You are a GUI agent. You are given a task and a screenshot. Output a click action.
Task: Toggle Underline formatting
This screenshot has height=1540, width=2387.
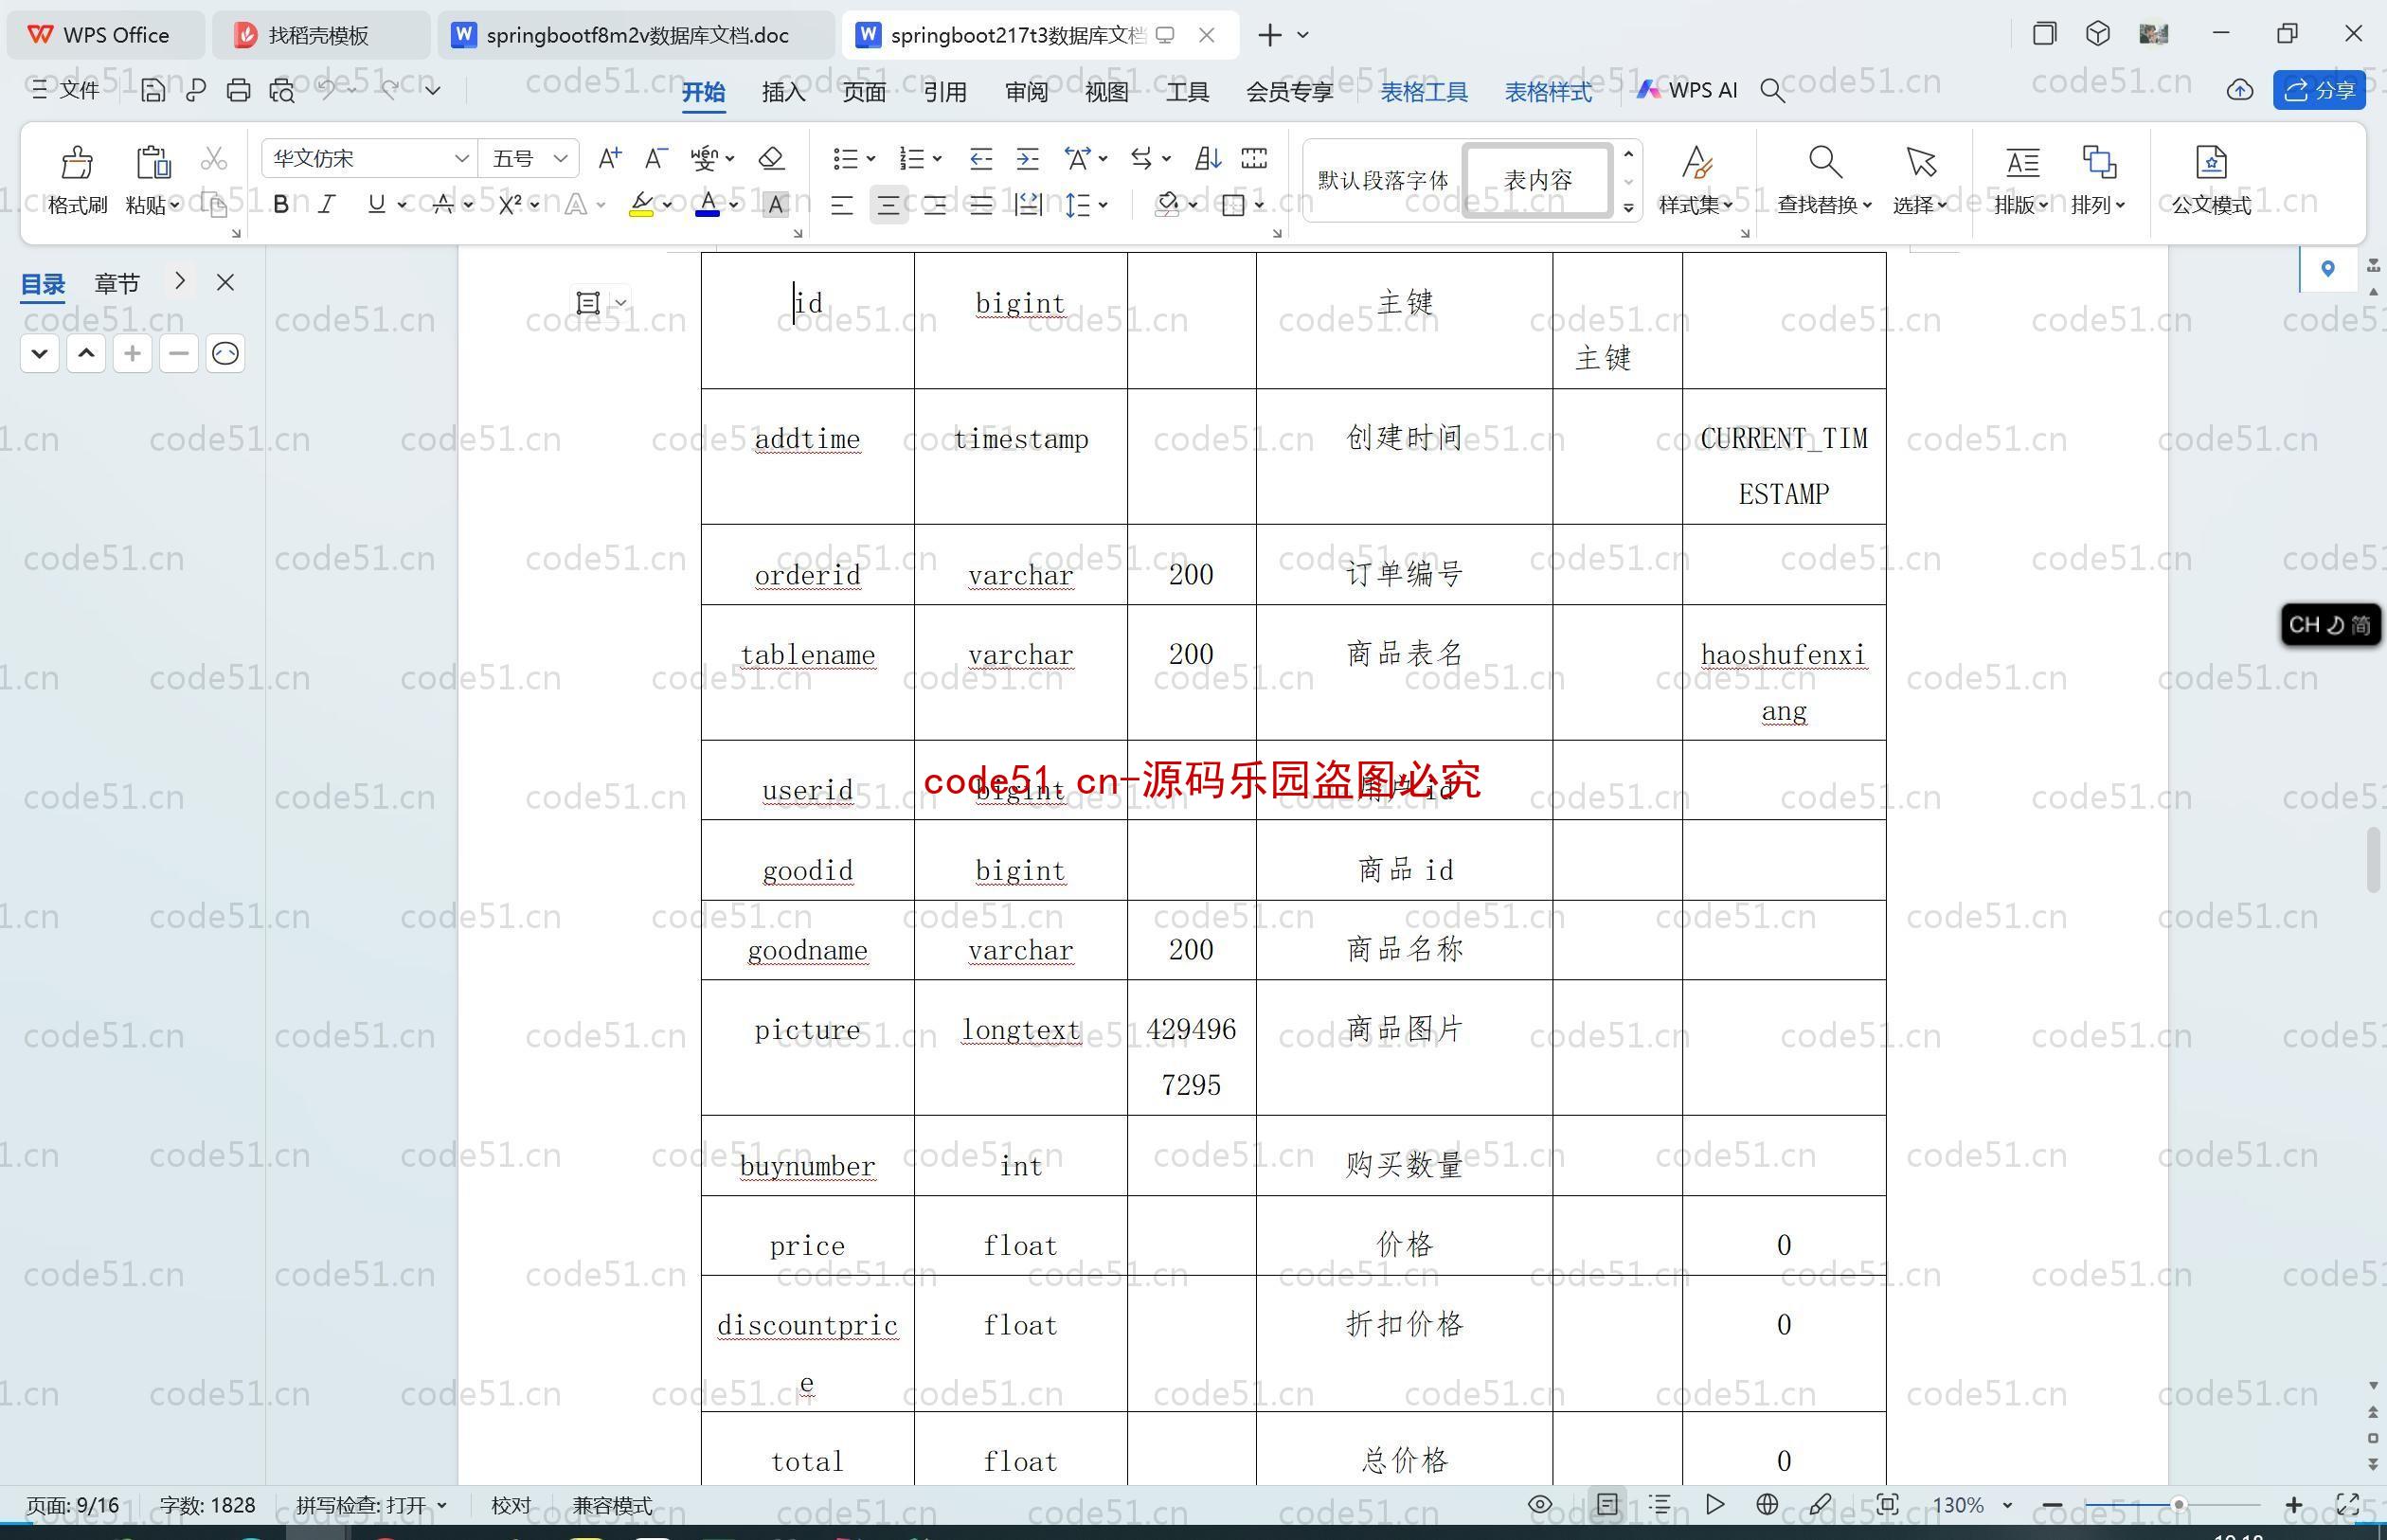point(376,205)
